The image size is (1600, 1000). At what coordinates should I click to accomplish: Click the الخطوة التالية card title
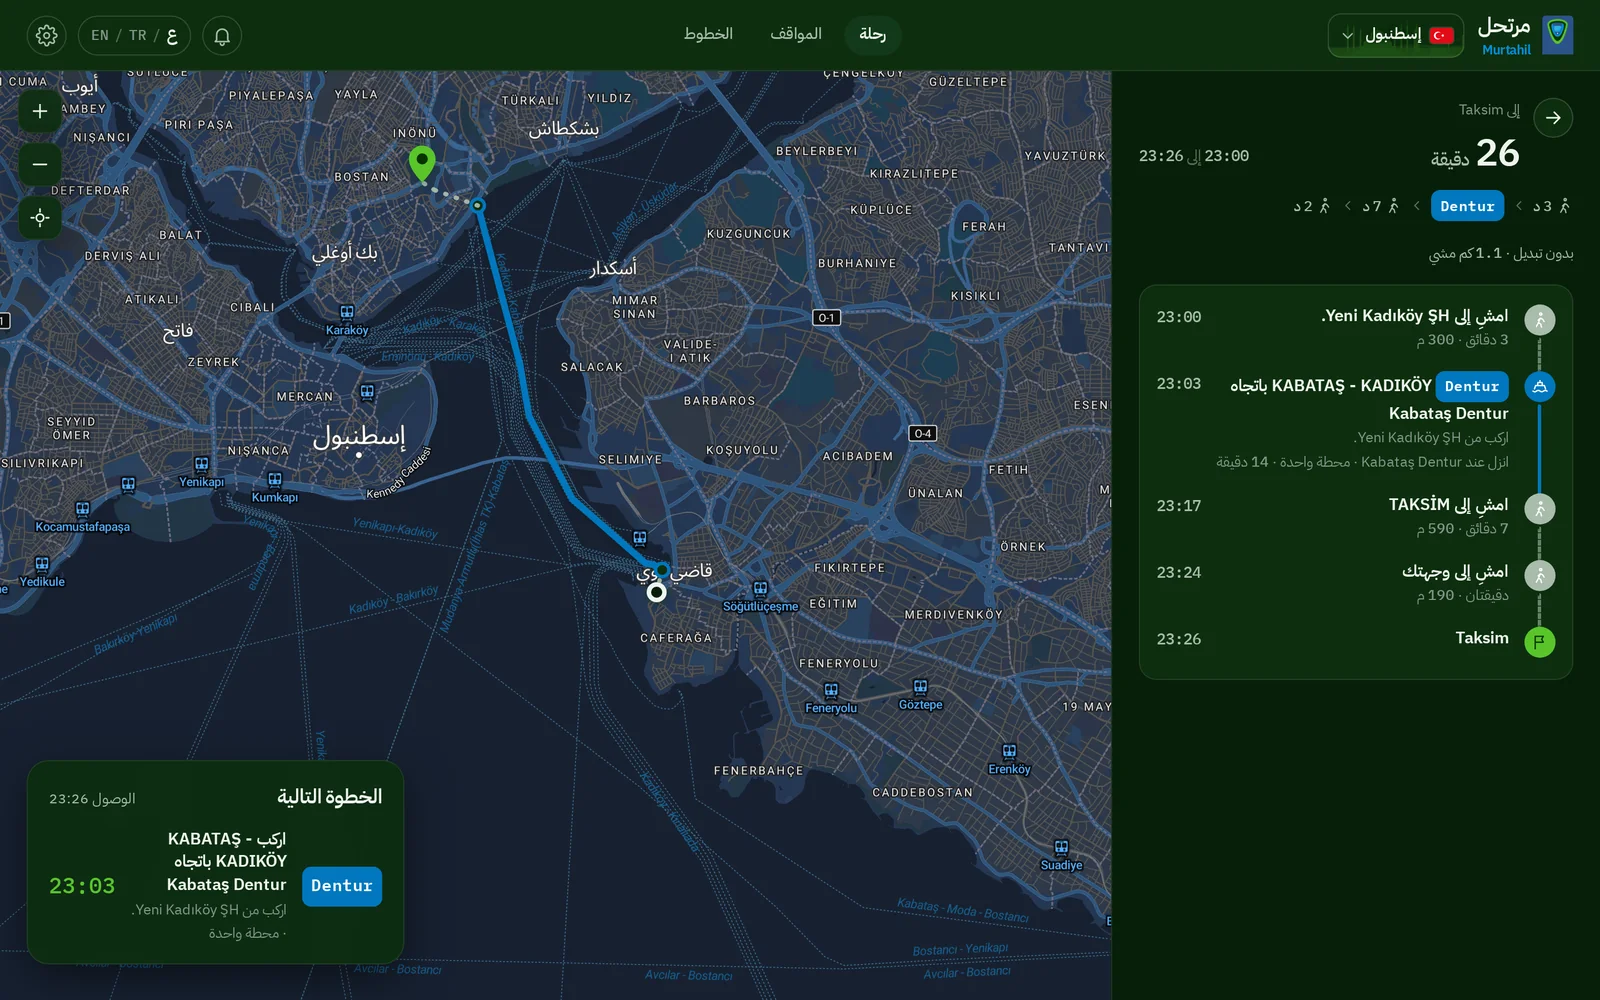330,797
